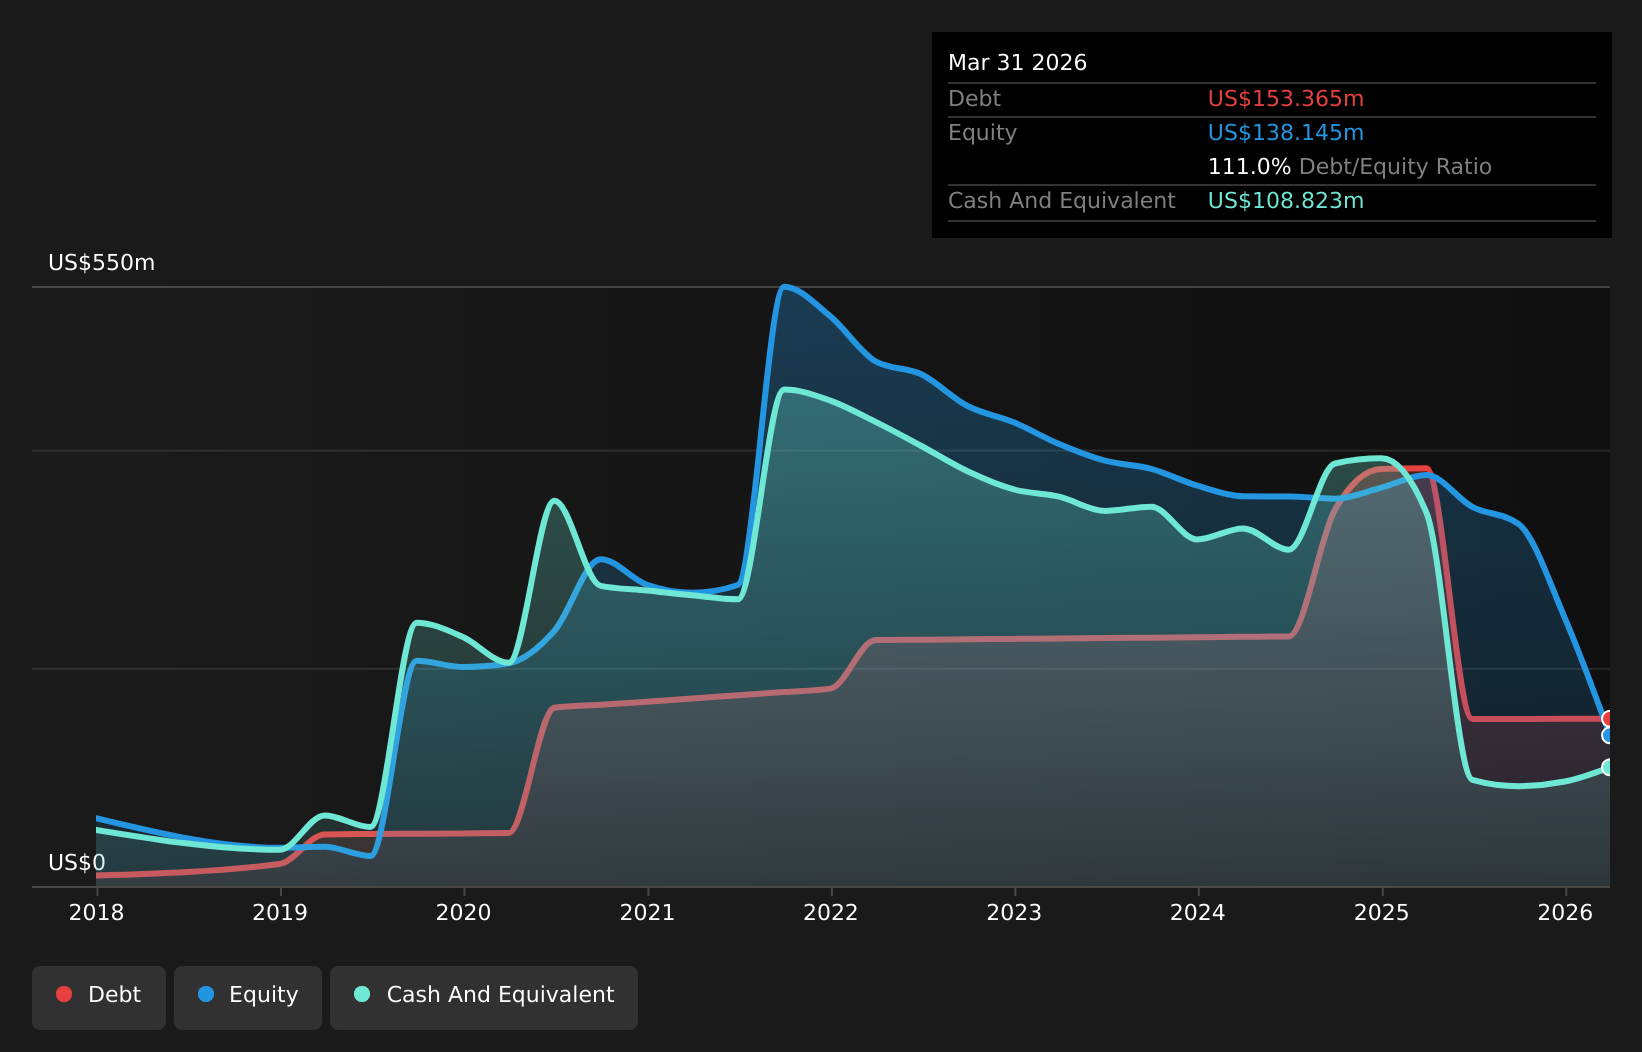Image resolution: width=1642 pixels, height=1052 pixels.
Task: Click the US$0 axis label
Action: pos(77,863)
